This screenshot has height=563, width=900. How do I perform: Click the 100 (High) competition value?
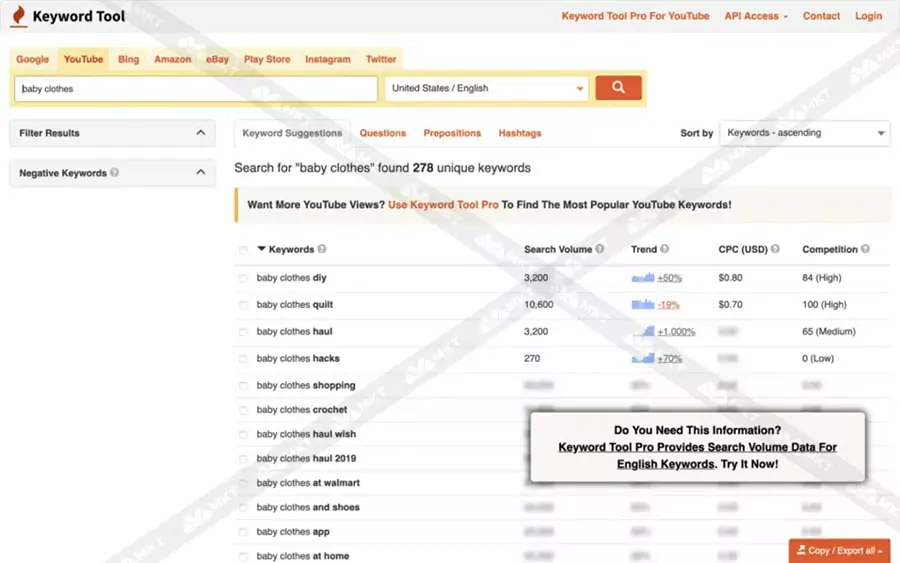(824, 305)
